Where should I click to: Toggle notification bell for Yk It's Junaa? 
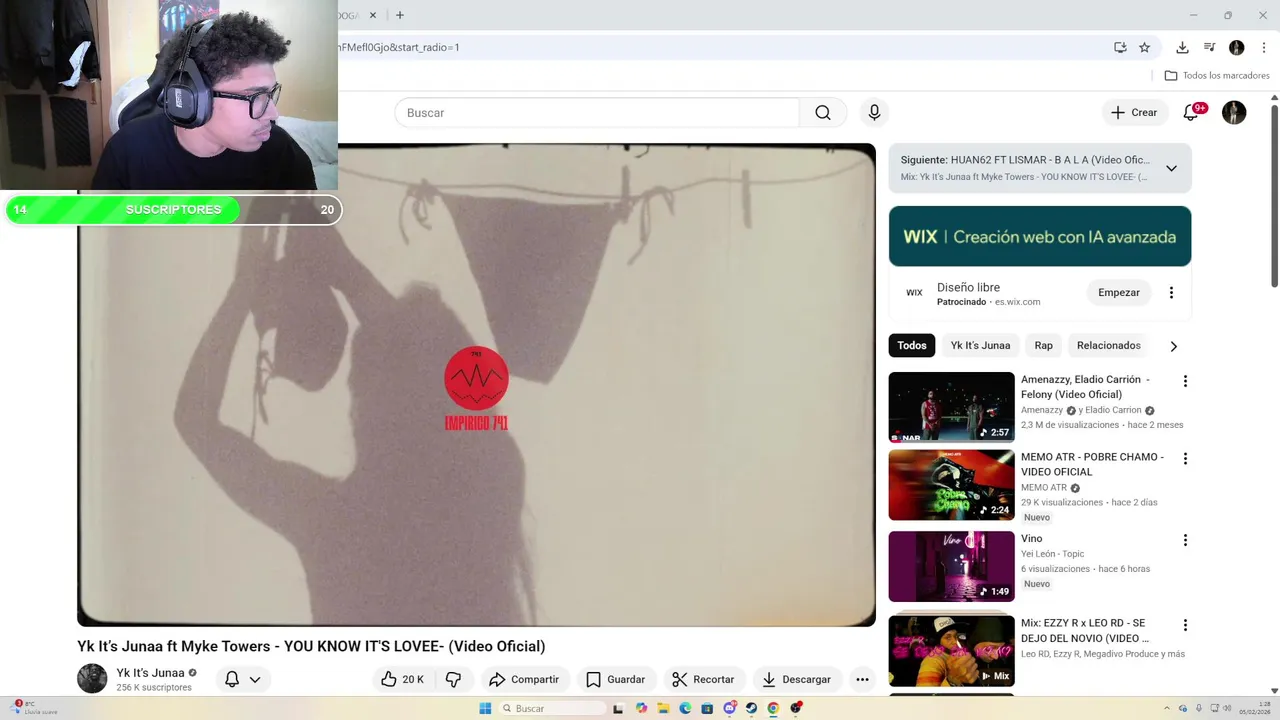click(x=232, y=679)
